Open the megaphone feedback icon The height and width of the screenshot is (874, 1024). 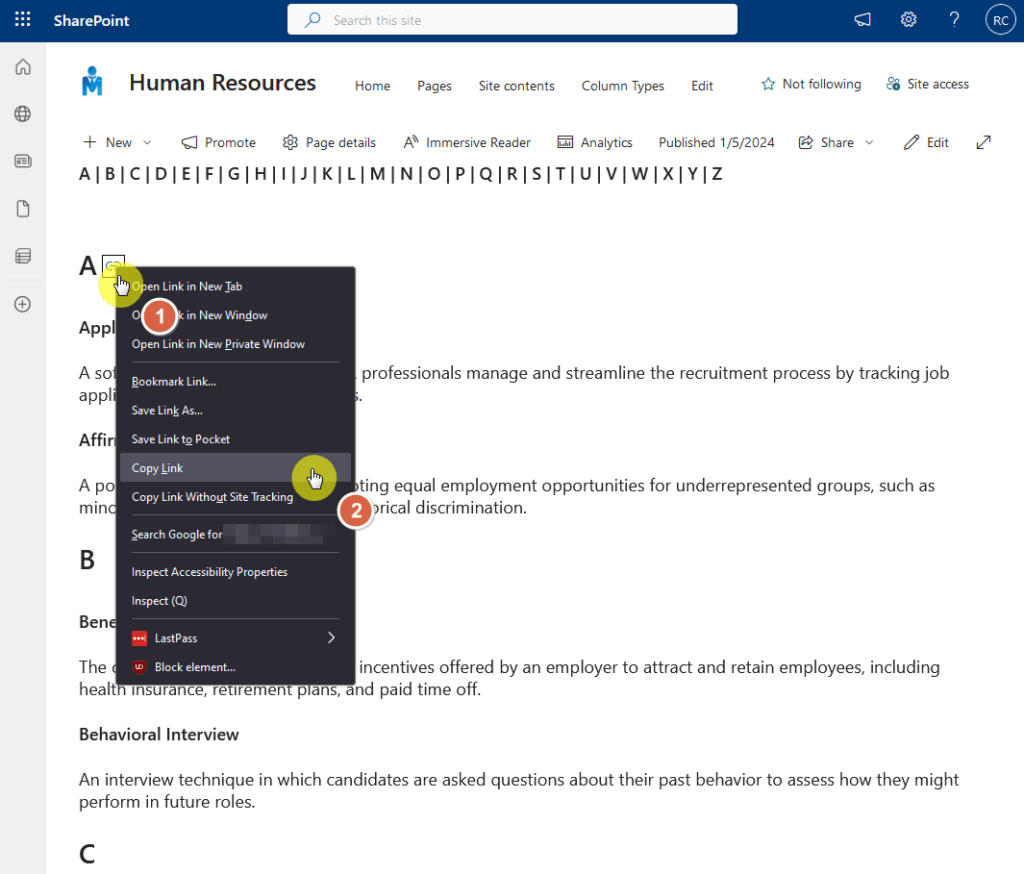pyautogui.click(x=863, y=20)
